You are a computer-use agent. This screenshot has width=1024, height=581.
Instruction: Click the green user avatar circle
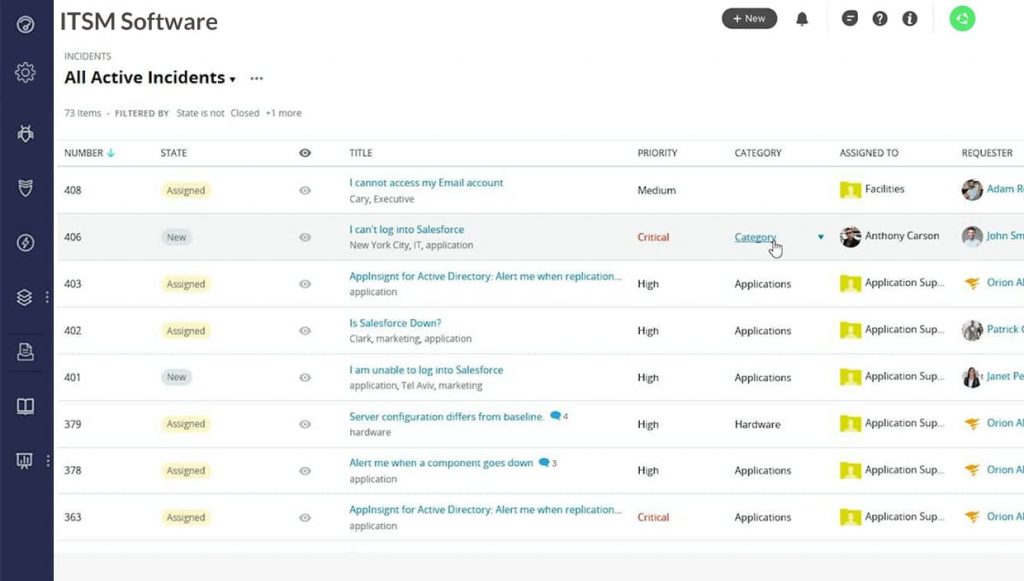[962, 19]
